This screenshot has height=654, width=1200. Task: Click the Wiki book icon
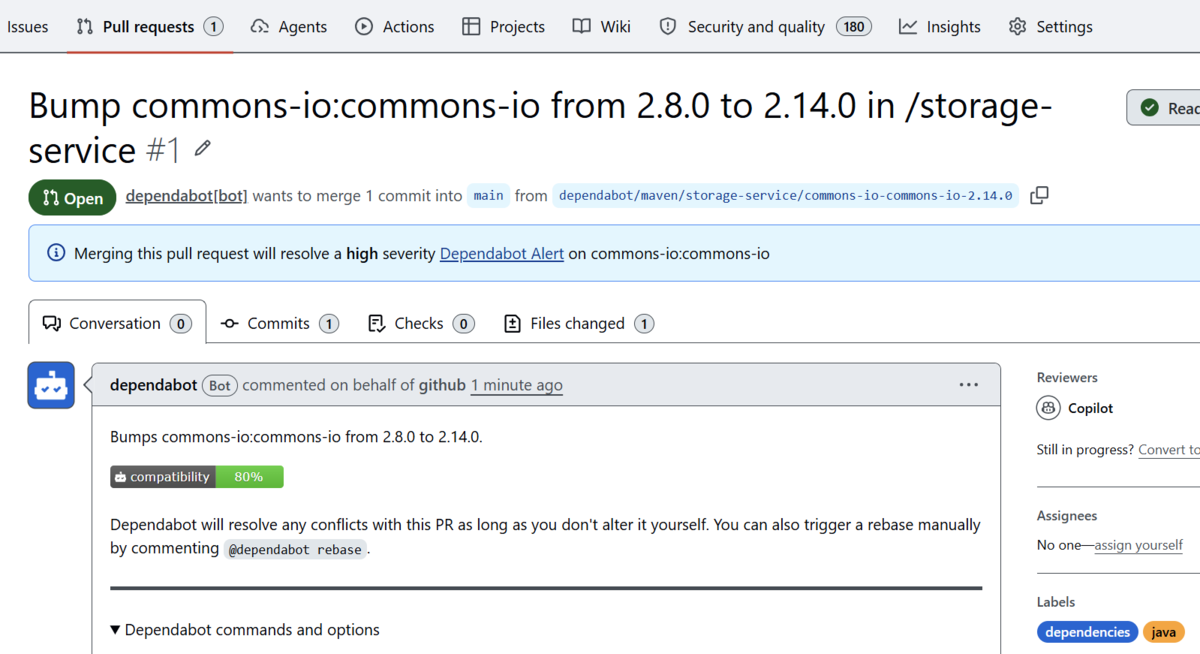pyautogui.click(x=581, y=27)
